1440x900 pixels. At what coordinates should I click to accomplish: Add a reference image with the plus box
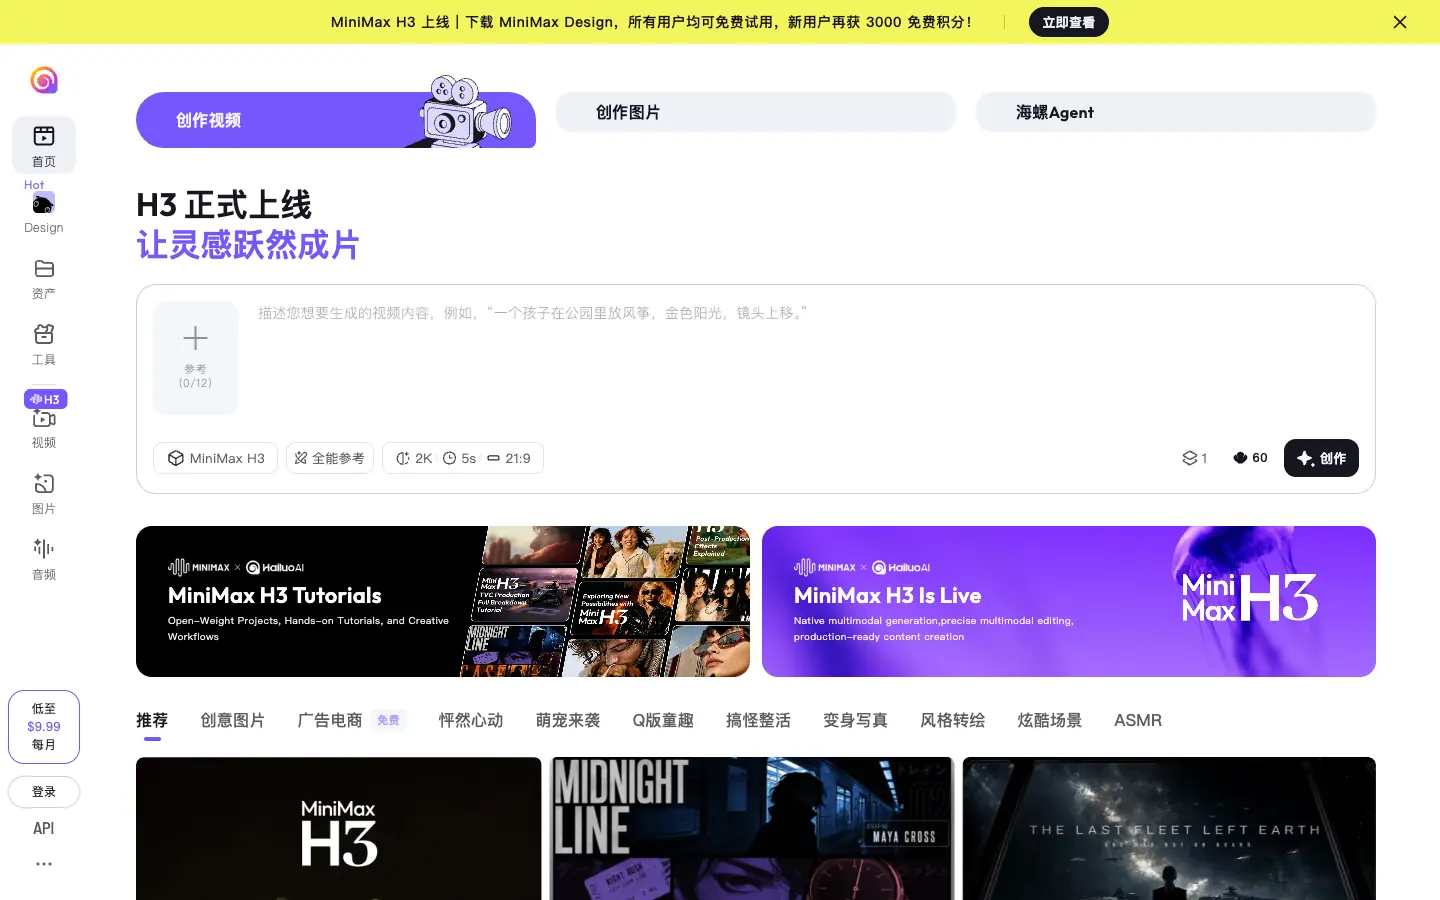pos(195,357)
